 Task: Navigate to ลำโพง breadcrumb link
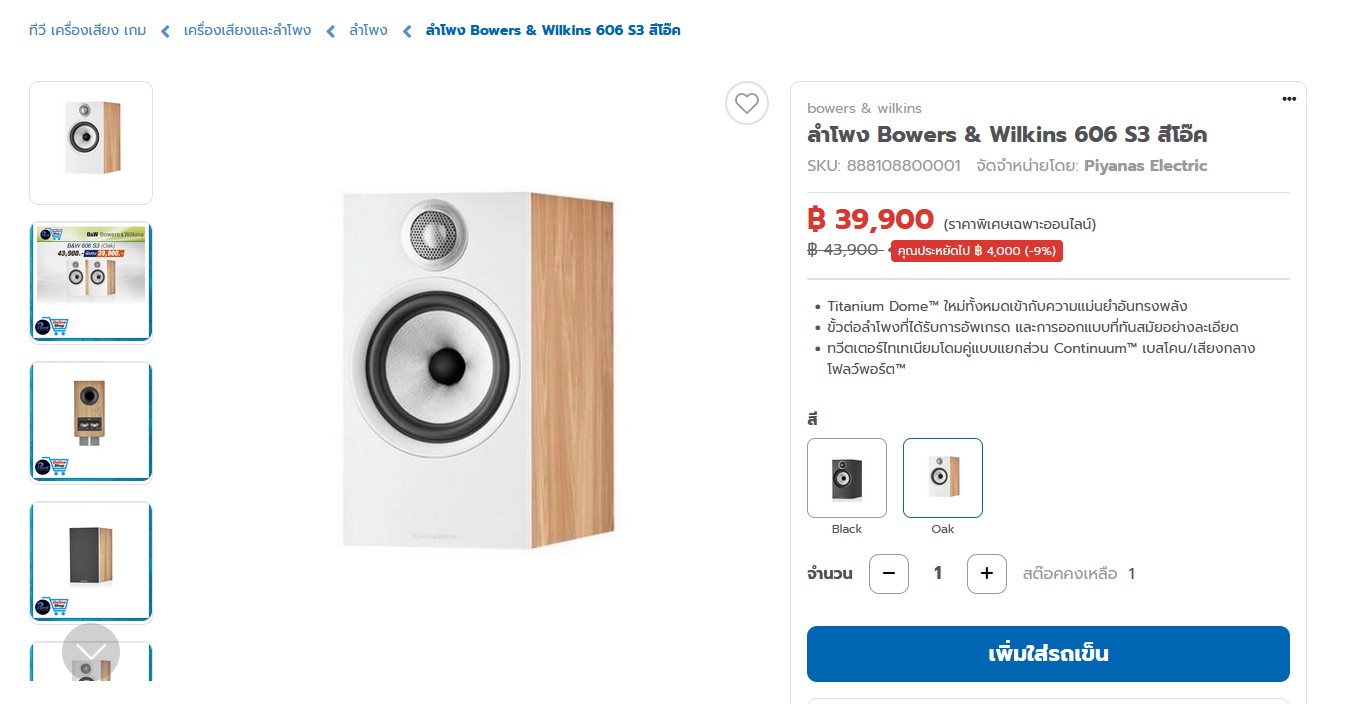tap(368, 30)
